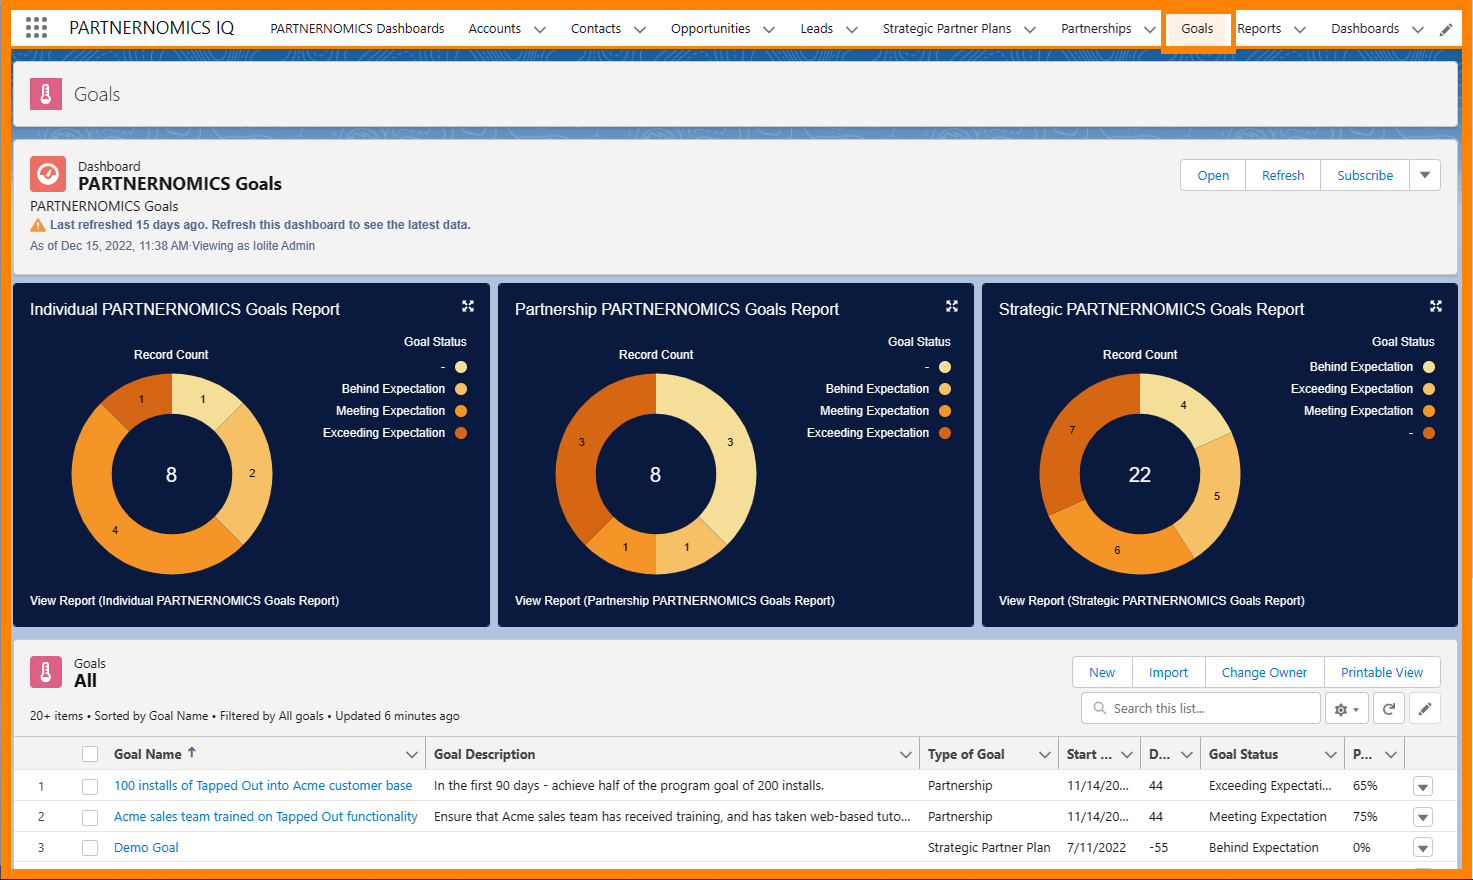Viewport: 1473px width, 880px height.
Task: Click the Goals thermometer icon in page header
Action: (46, 94)
